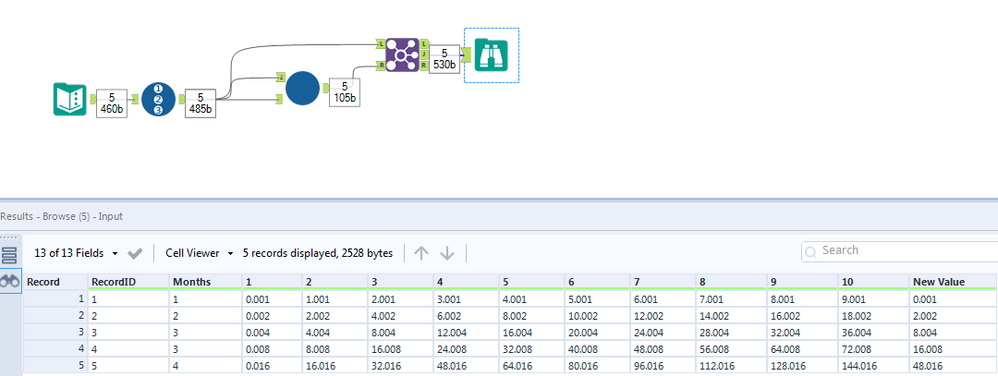
Task: Select cell with value 48.016 in New Value
Action: tap(953, 366)
